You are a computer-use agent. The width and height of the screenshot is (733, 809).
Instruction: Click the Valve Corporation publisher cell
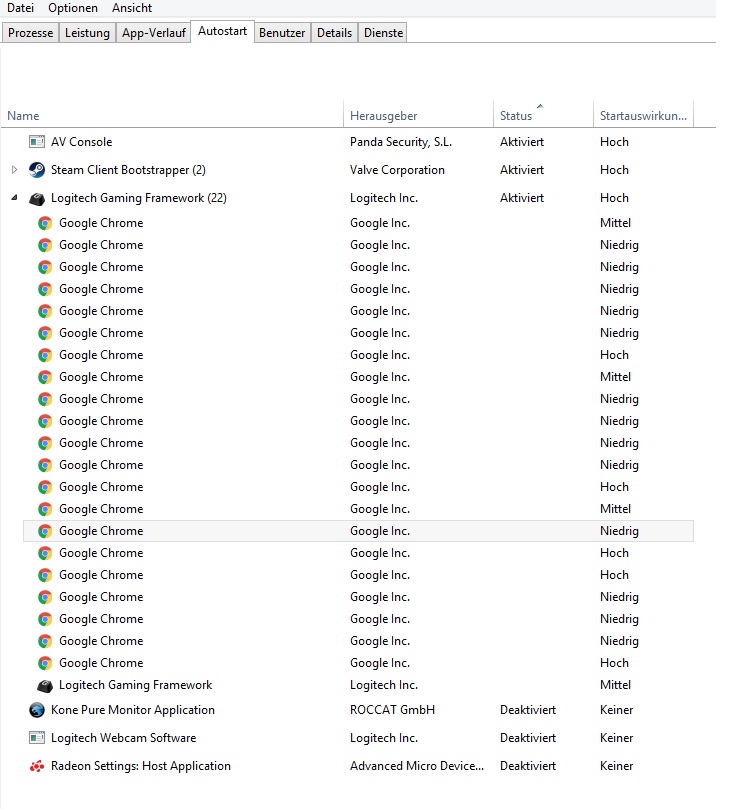[397, 170]
